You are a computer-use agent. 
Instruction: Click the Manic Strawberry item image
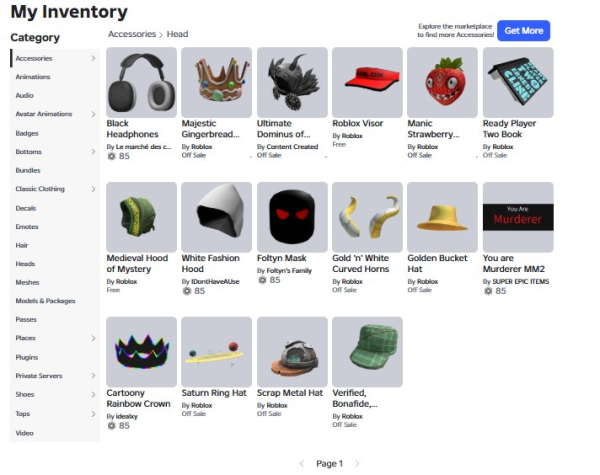(x=442, y=82)
